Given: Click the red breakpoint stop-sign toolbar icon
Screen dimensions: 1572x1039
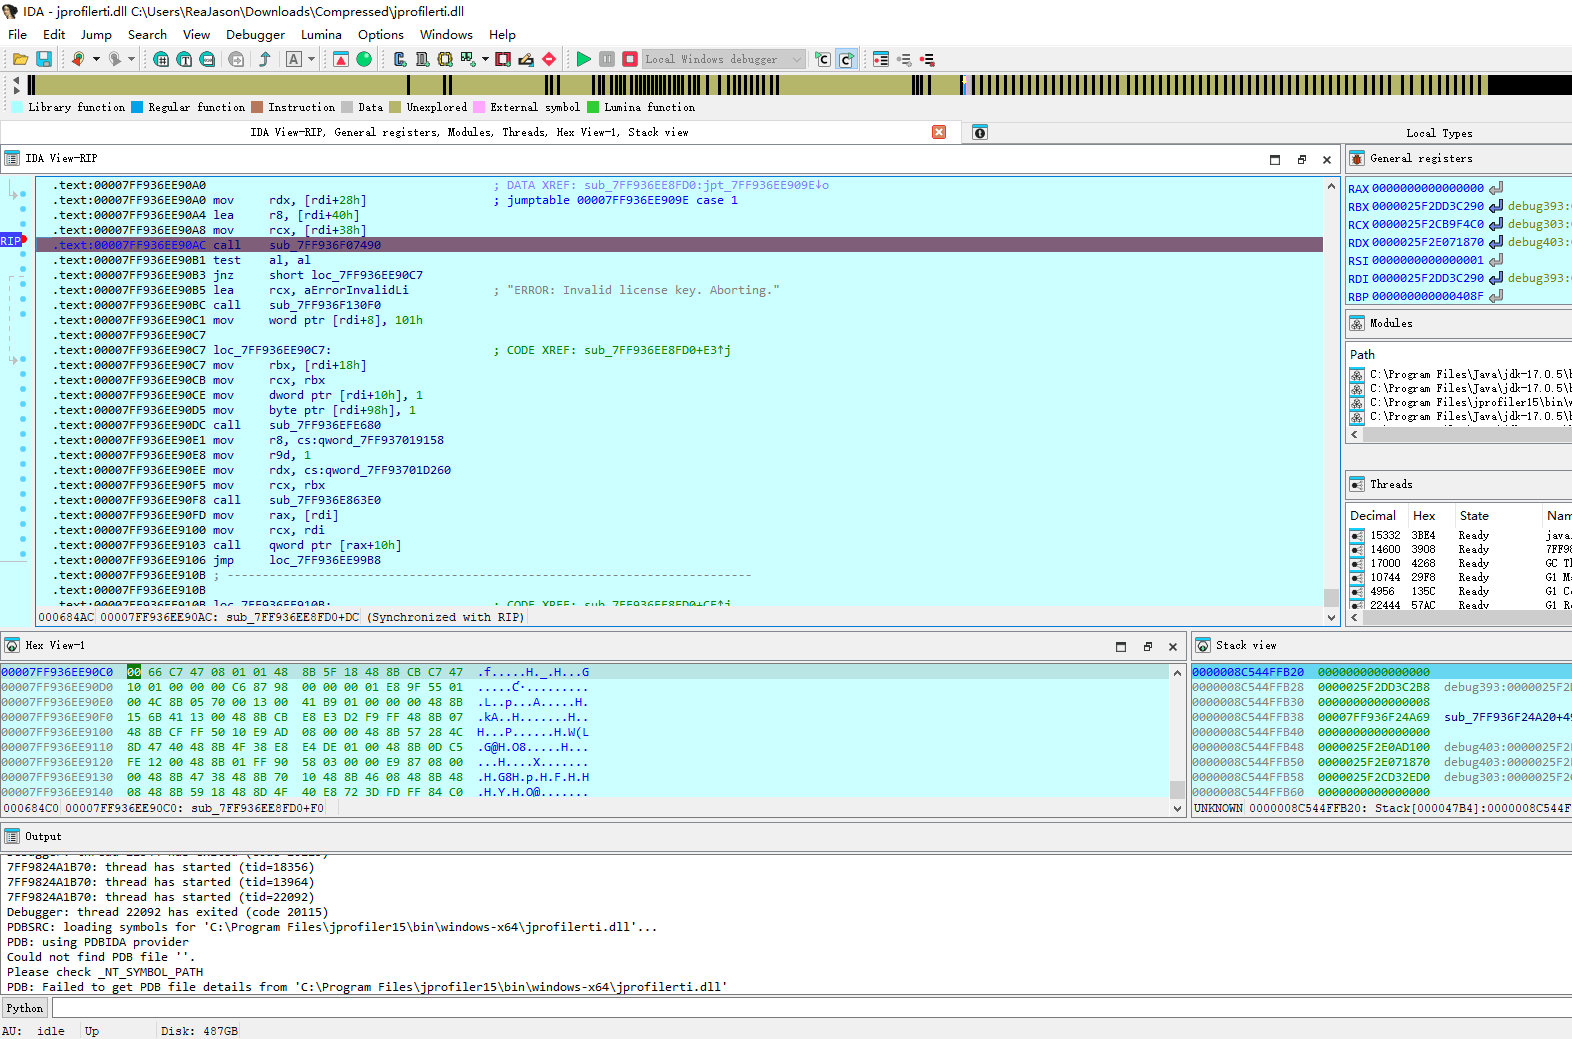Looking at the screenshot, I should [x=549, y=59].
